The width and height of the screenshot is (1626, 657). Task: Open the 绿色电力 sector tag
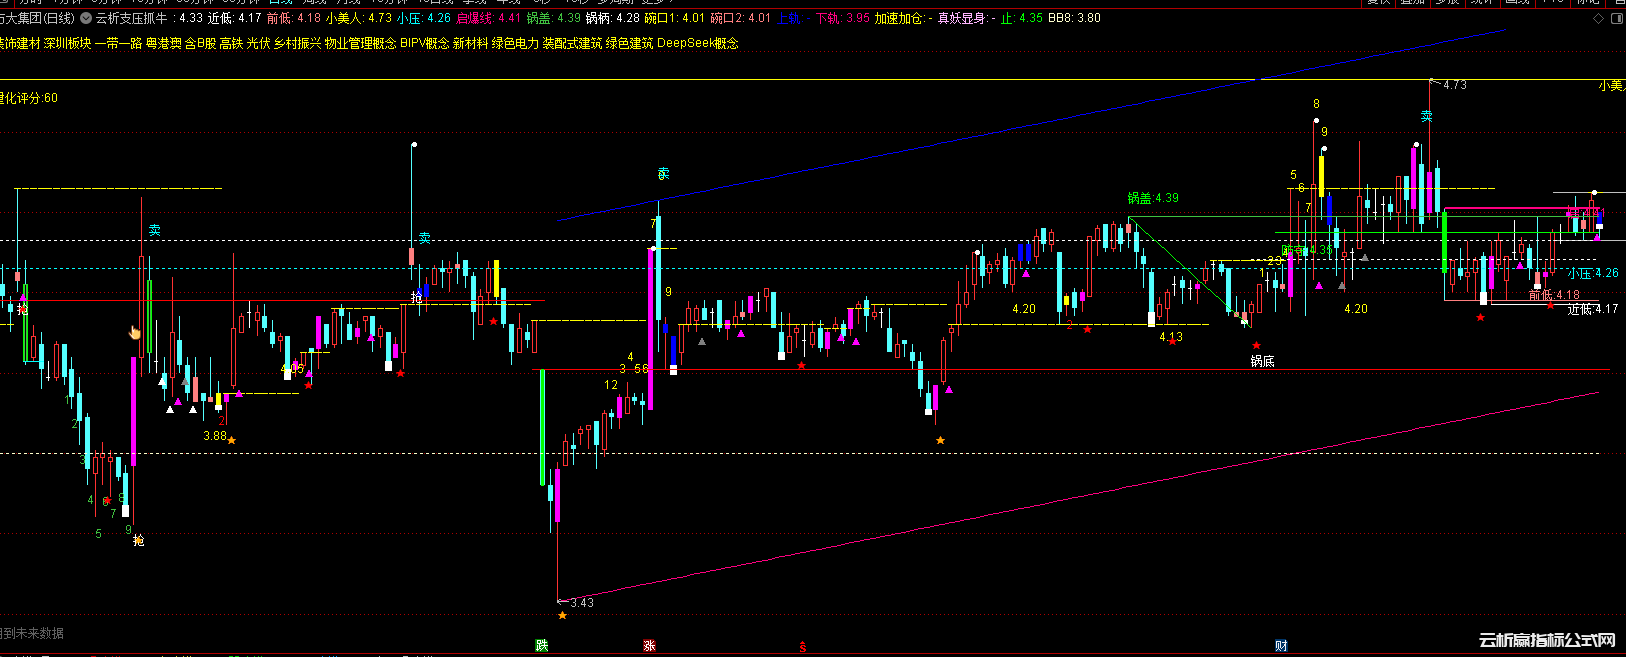515,43
